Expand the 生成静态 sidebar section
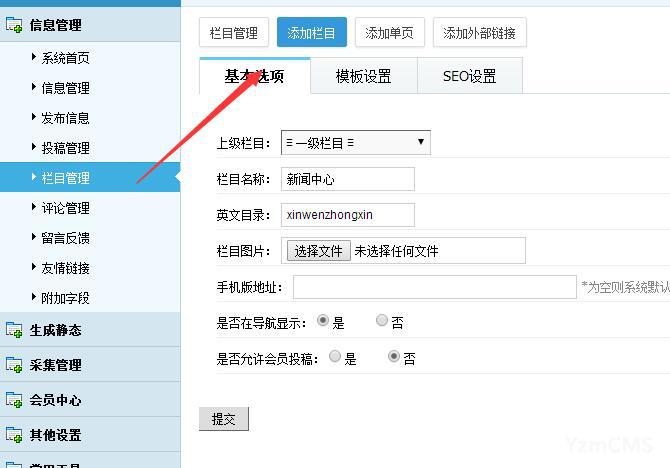 (56, 330)
